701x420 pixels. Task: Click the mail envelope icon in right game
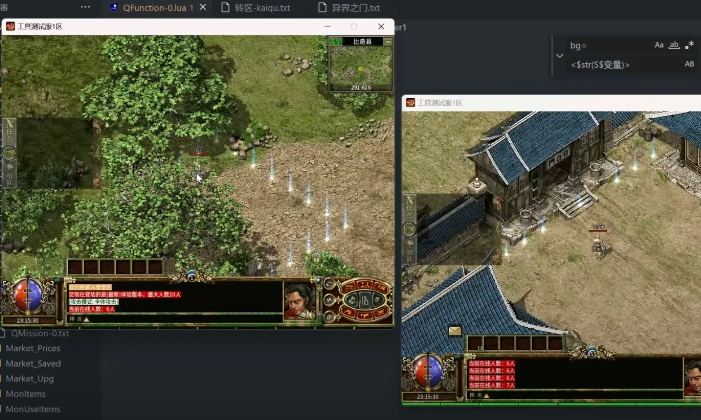tap(455, 331)
